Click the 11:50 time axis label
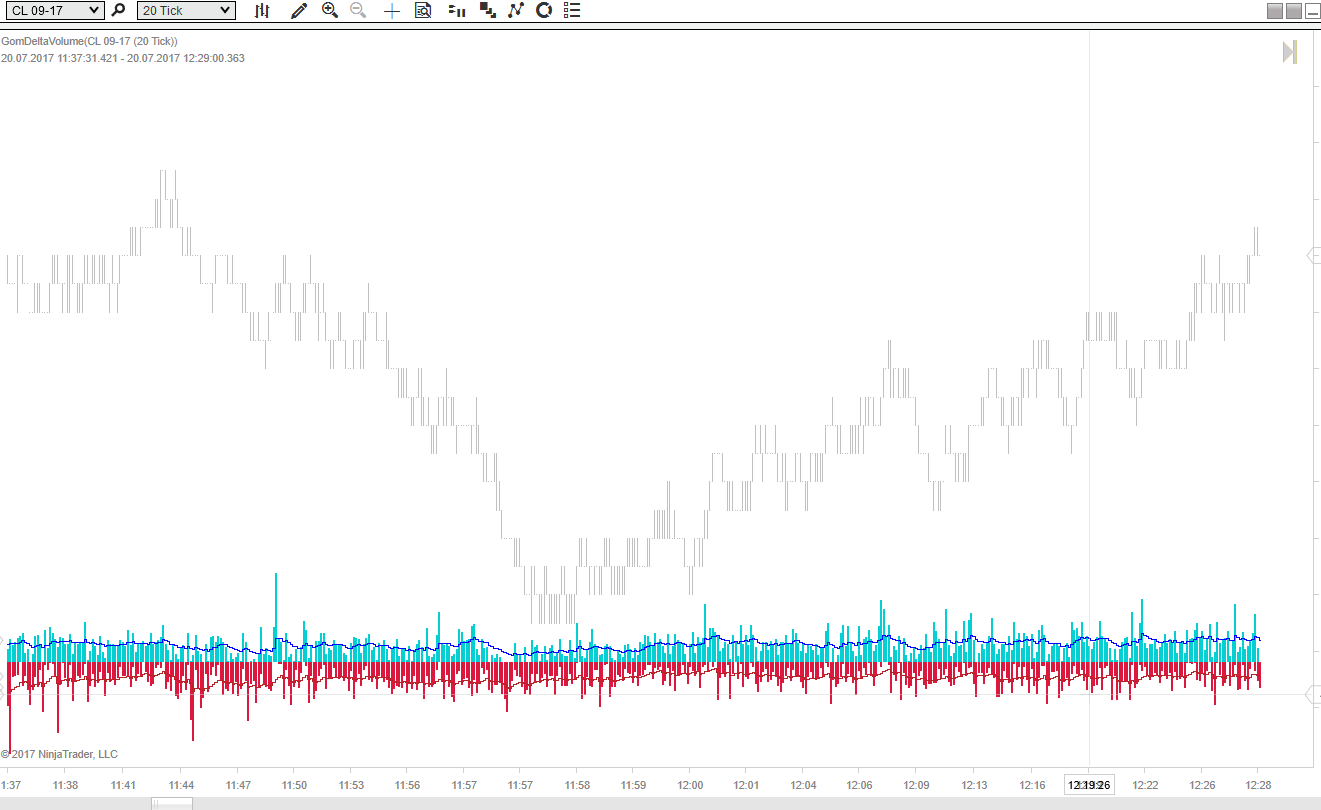This screenshot has height=810, width=1321. click(294, 785)
